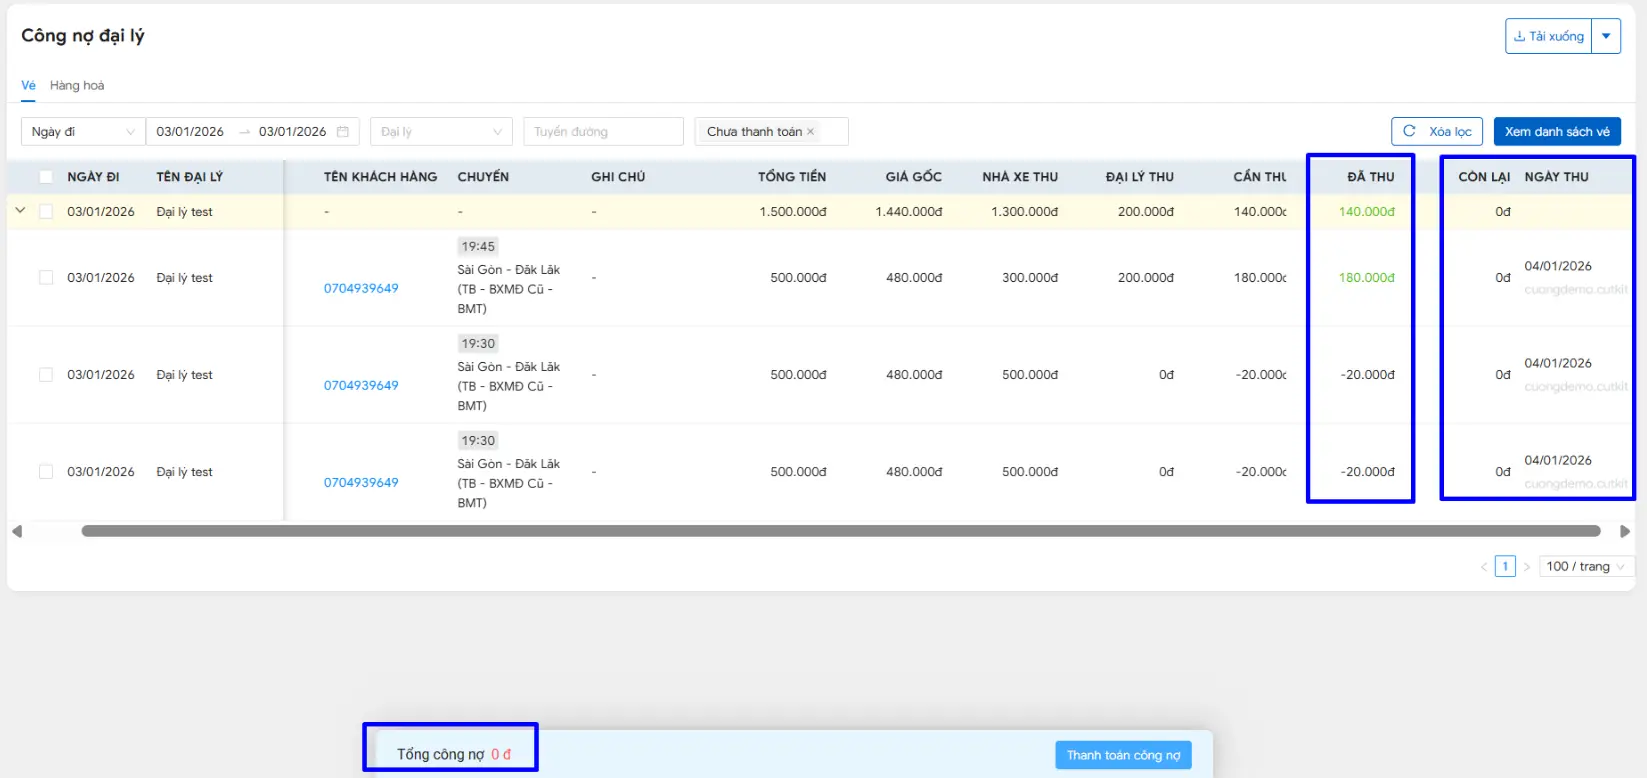
Task: Collapse the expanded 'Đại lý test' group row
Action: click(x=20, y=211)
